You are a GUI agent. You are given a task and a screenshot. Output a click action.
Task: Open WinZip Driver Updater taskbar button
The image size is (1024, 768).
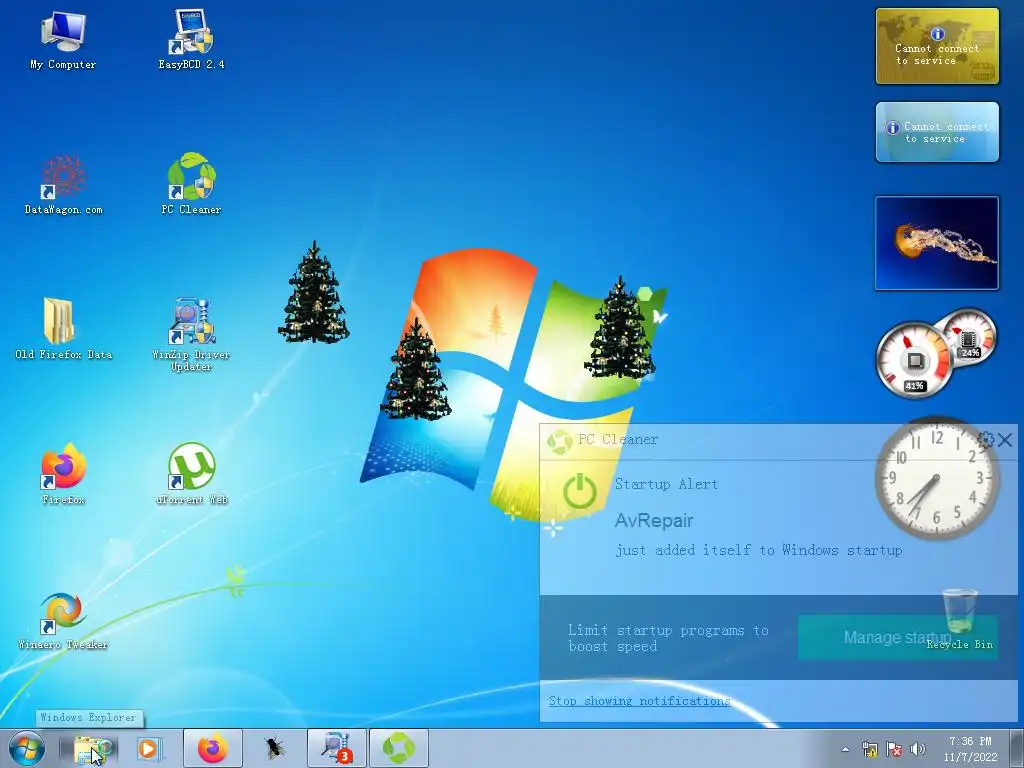336,748
